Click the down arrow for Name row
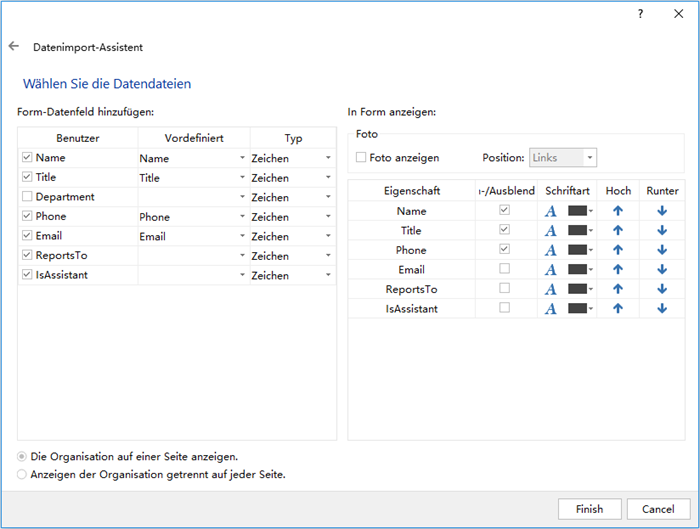Image resolution: width=700 pixels, height=529 pixels. tap(661, 211)
